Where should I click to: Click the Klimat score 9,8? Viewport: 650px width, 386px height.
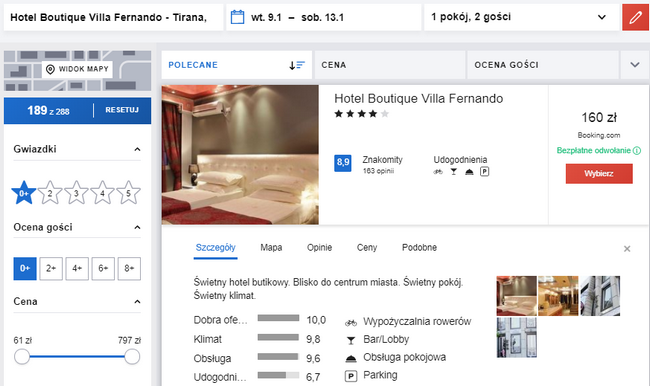pyautogui.click(x=313, y=340)
